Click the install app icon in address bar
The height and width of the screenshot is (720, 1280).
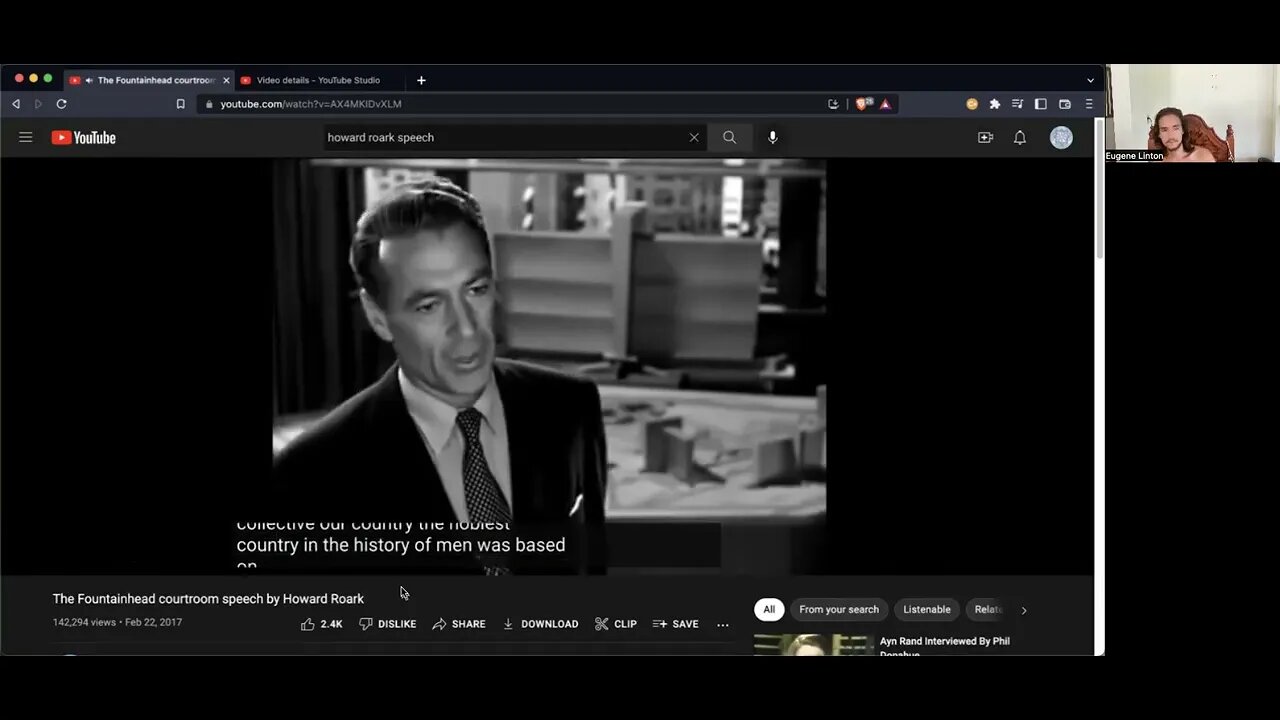coord(833,104)
